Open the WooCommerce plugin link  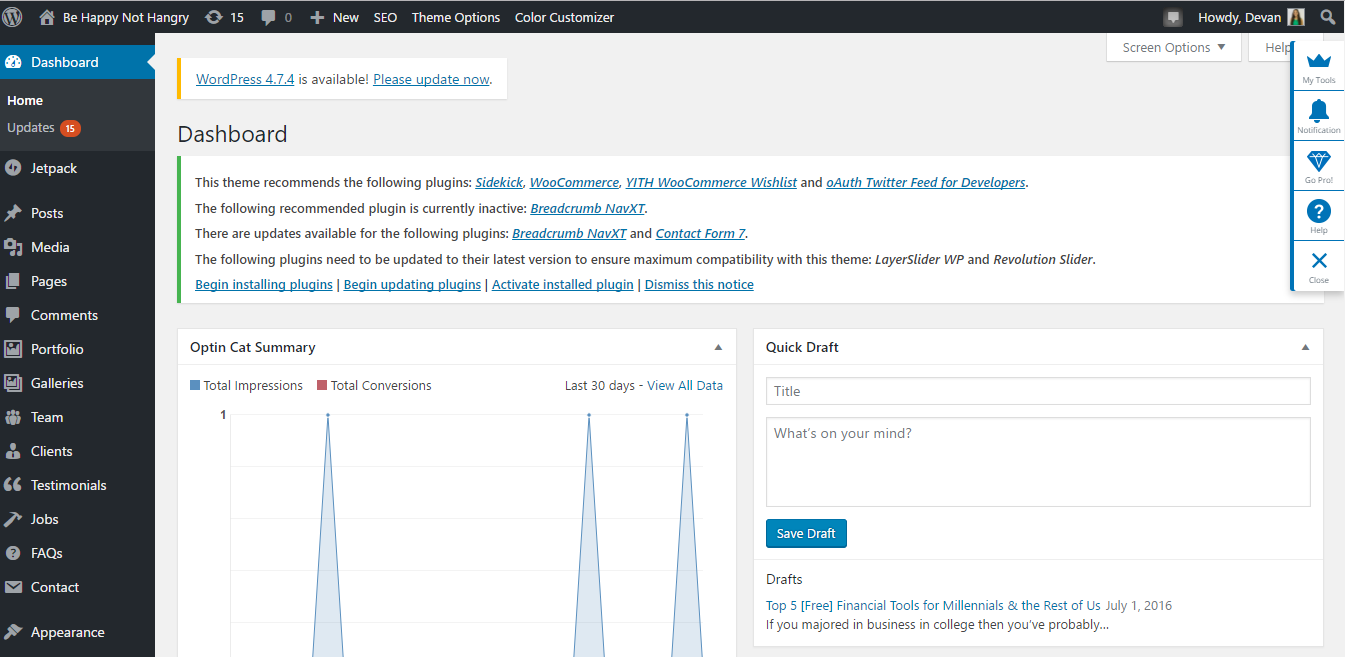pyautogui.click(x=574, y=183)
